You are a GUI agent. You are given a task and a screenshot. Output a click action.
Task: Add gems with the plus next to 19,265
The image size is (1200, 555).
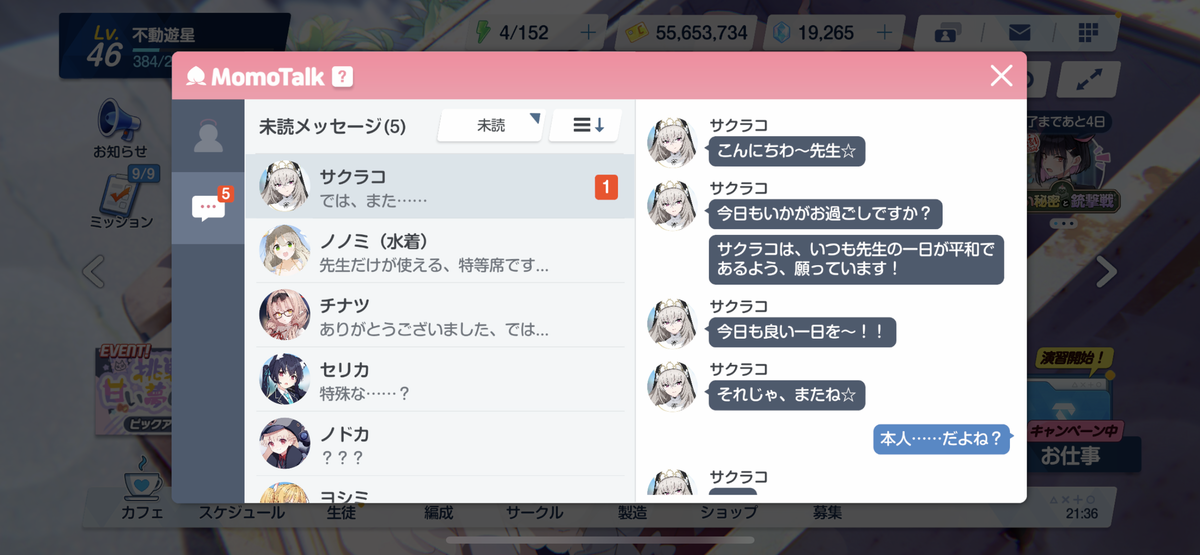(x=884, y=33)
